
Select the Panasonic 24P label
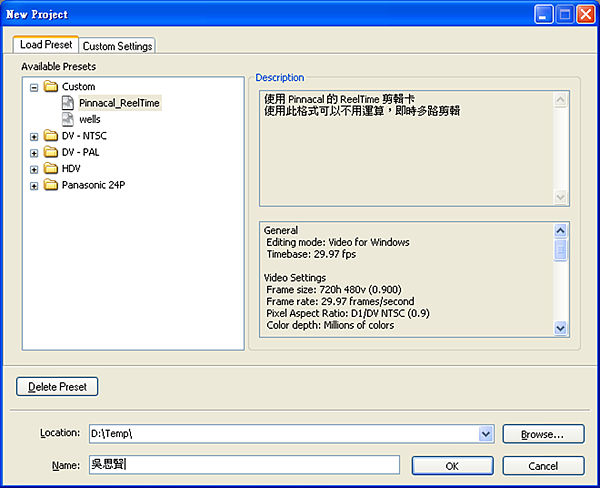click(x=93, y=185)
